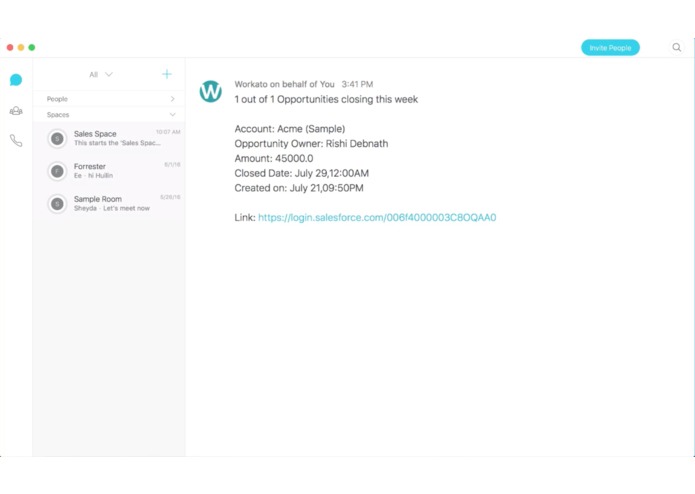Click the Sample Room avatar circle
The width and height of the screenshot is (695, 494).
coord(57,204)
